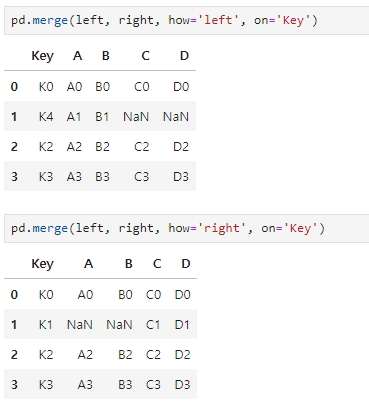
Task: Click A2 in the right-join result table
Action: coord(85,355)
